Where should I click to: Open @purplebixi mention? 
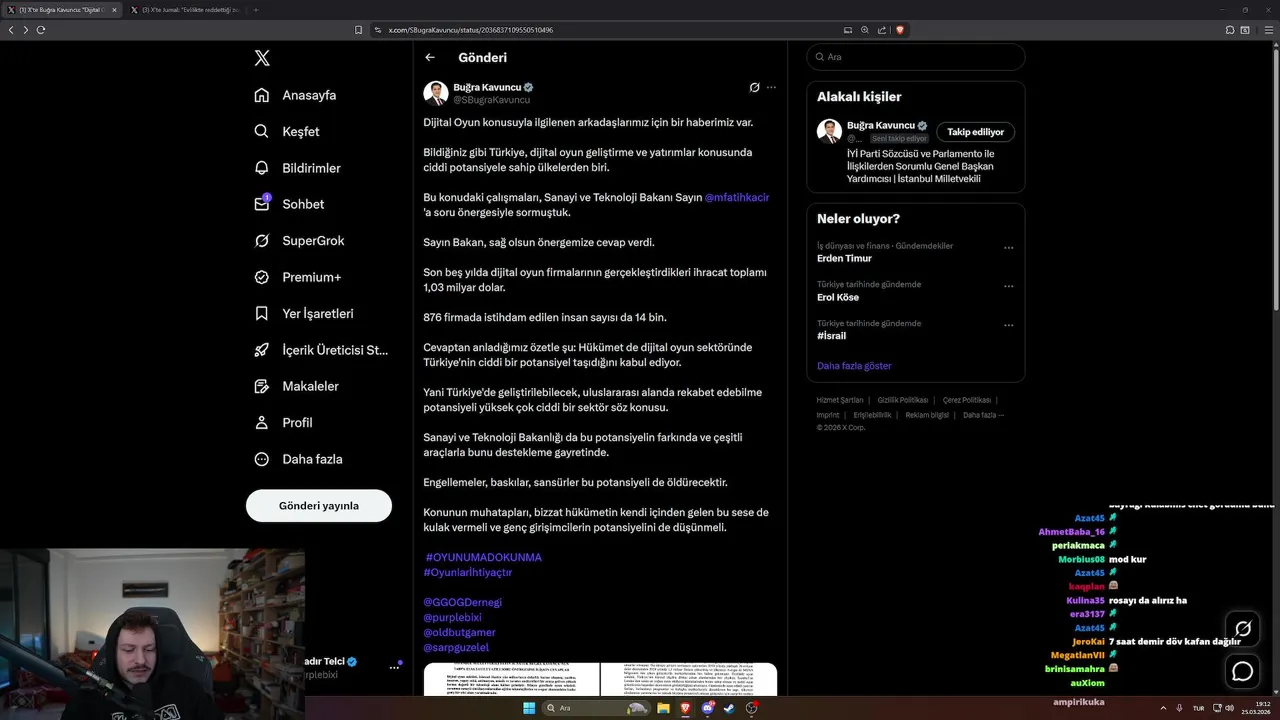[x=453, y=617]
